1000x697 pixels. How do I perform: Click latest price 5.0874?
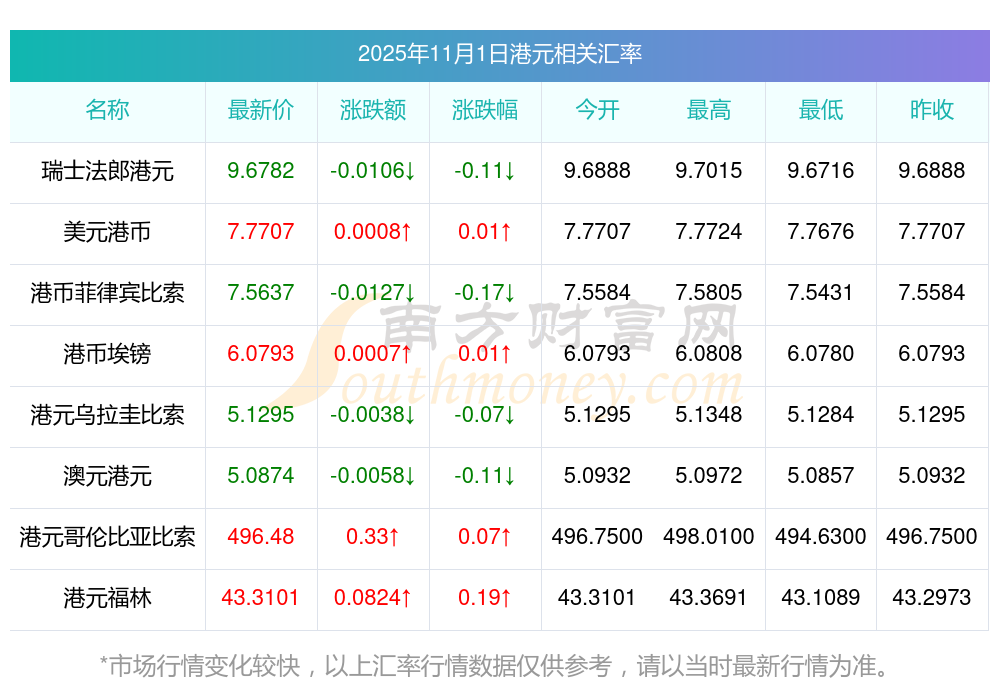coord(261,475)
